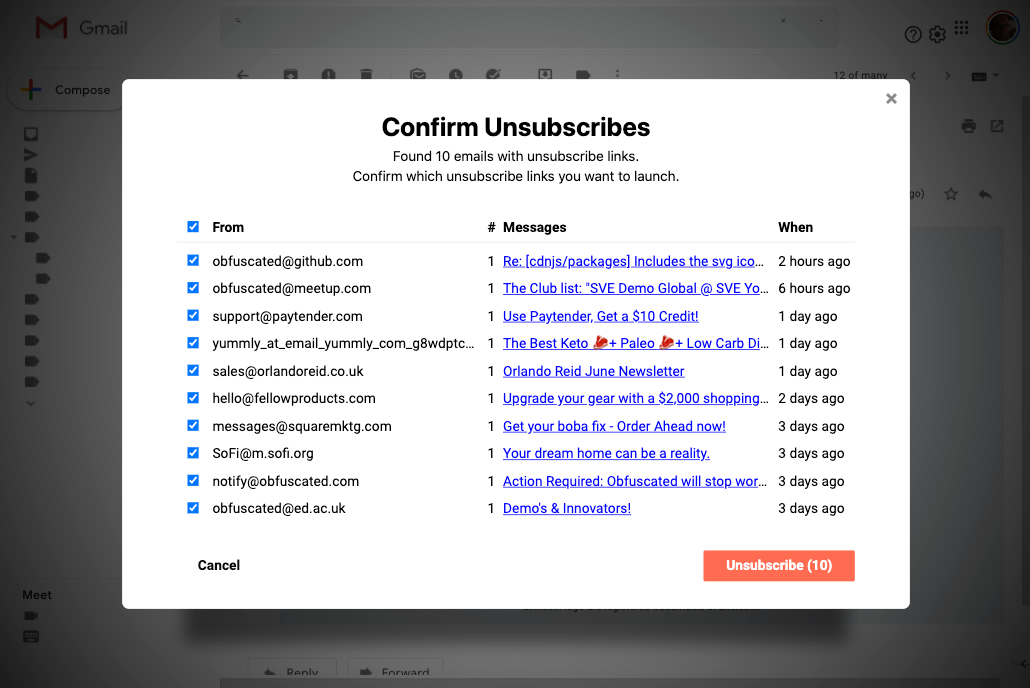Viewport: 1030px width, 688px height.
Task: Open the Orlando Reid June Newsletter link
Action: pyautogui.click(x=593, y=371)
